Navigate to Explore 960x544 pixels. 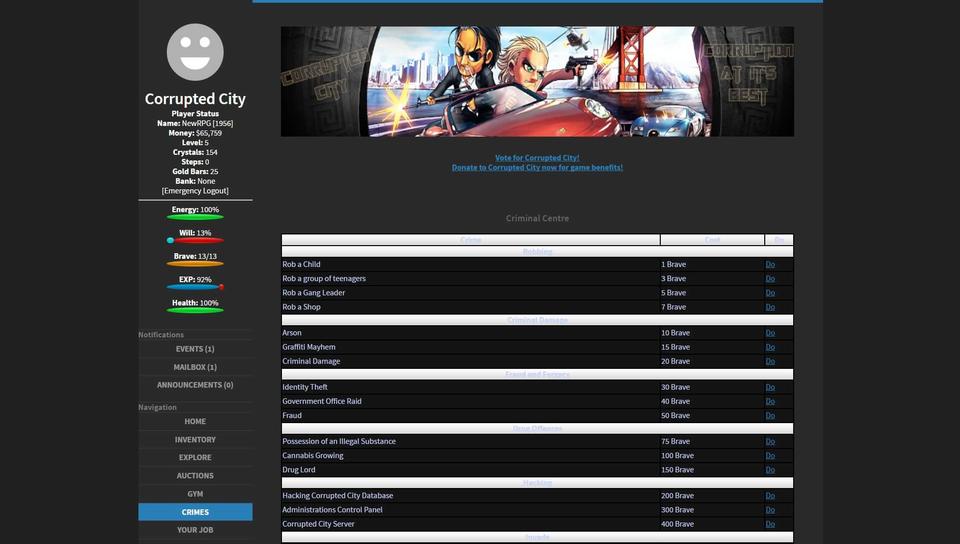[x=195, y=458]
